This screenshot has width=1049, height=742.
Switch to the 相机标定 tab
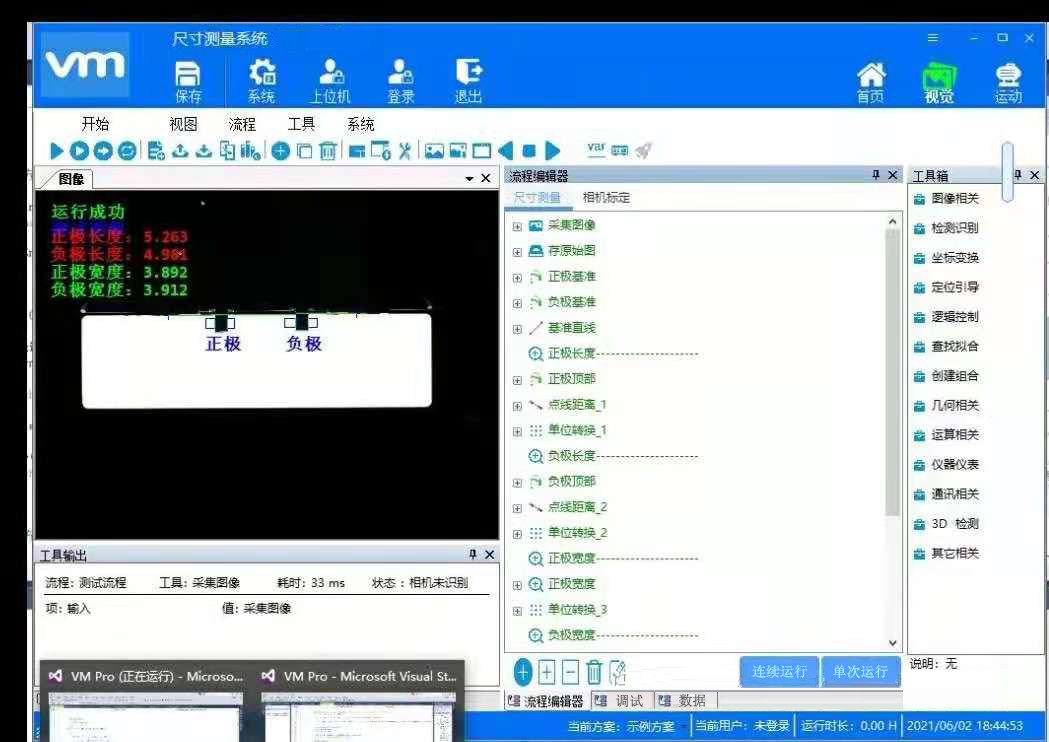tap(606, 197)
